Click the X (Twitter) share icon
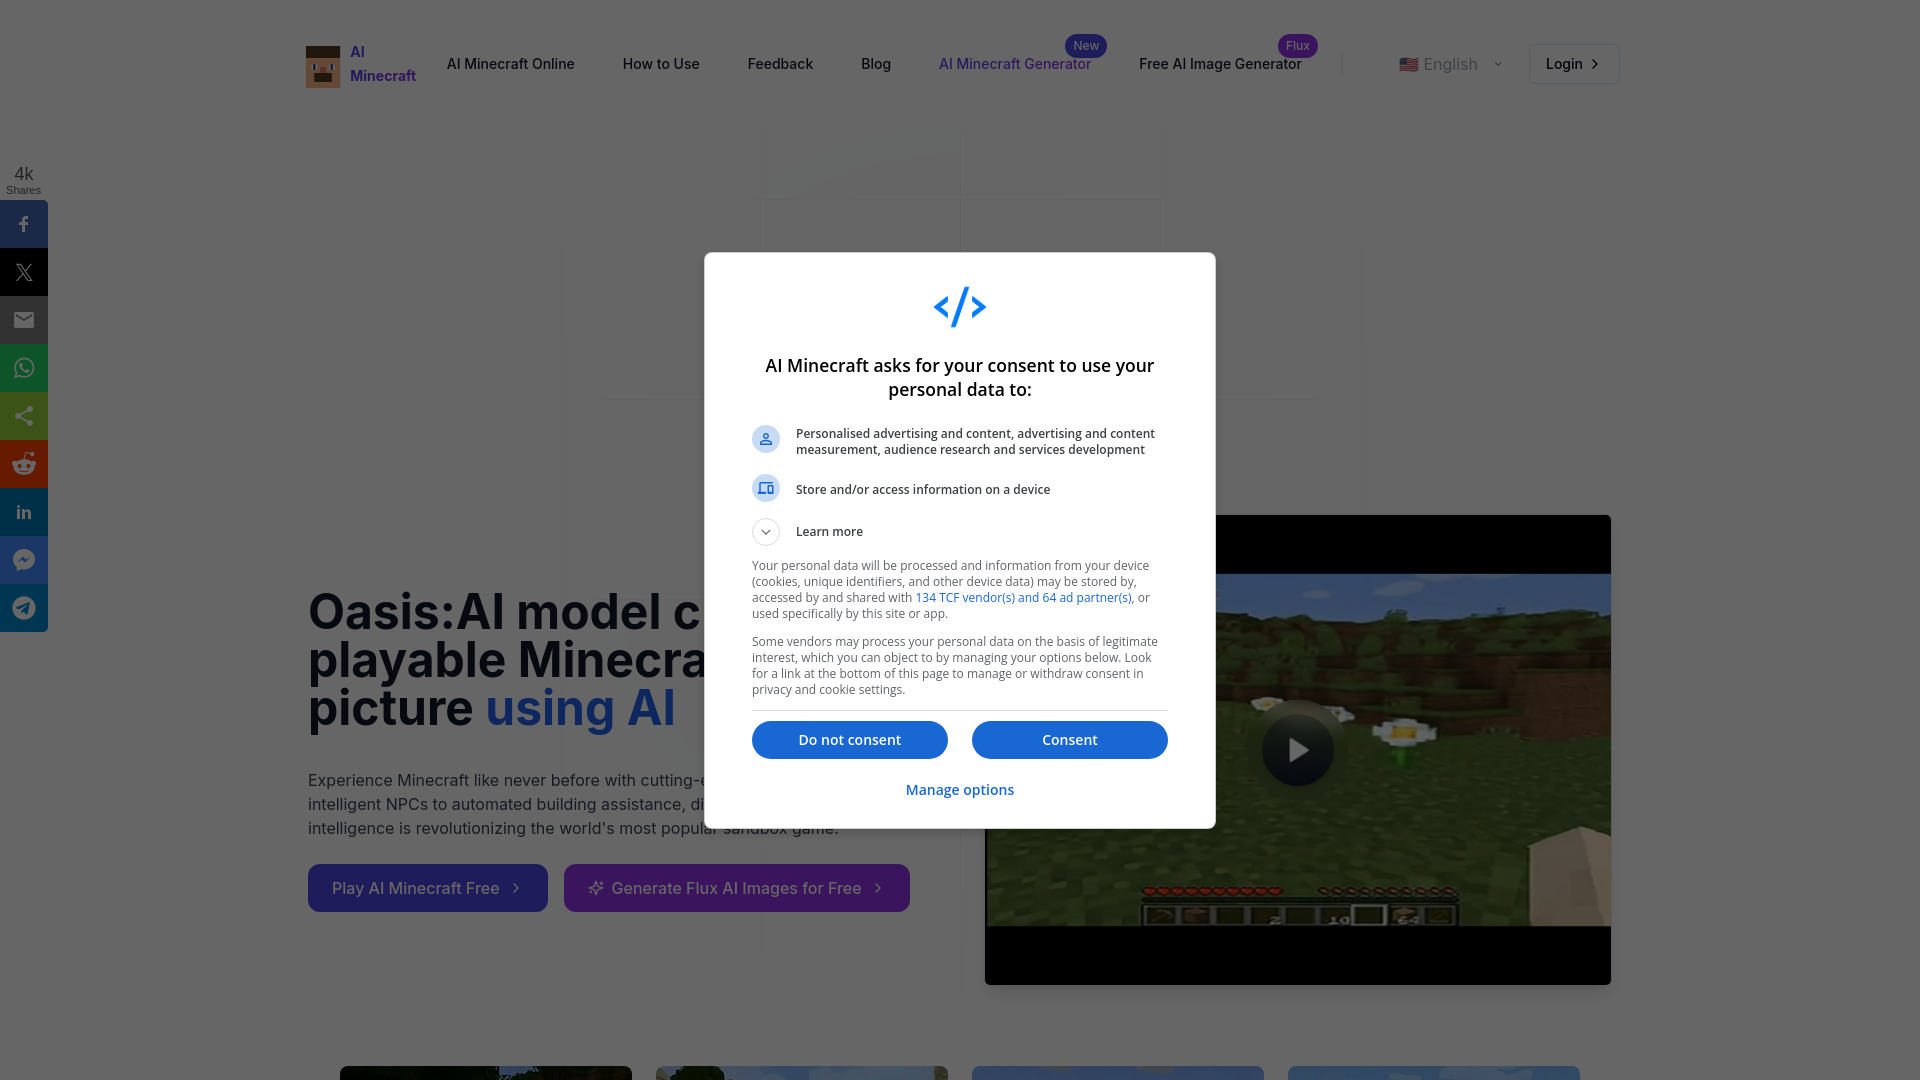Screen dimensions: 1920x1080 [24, 272]
